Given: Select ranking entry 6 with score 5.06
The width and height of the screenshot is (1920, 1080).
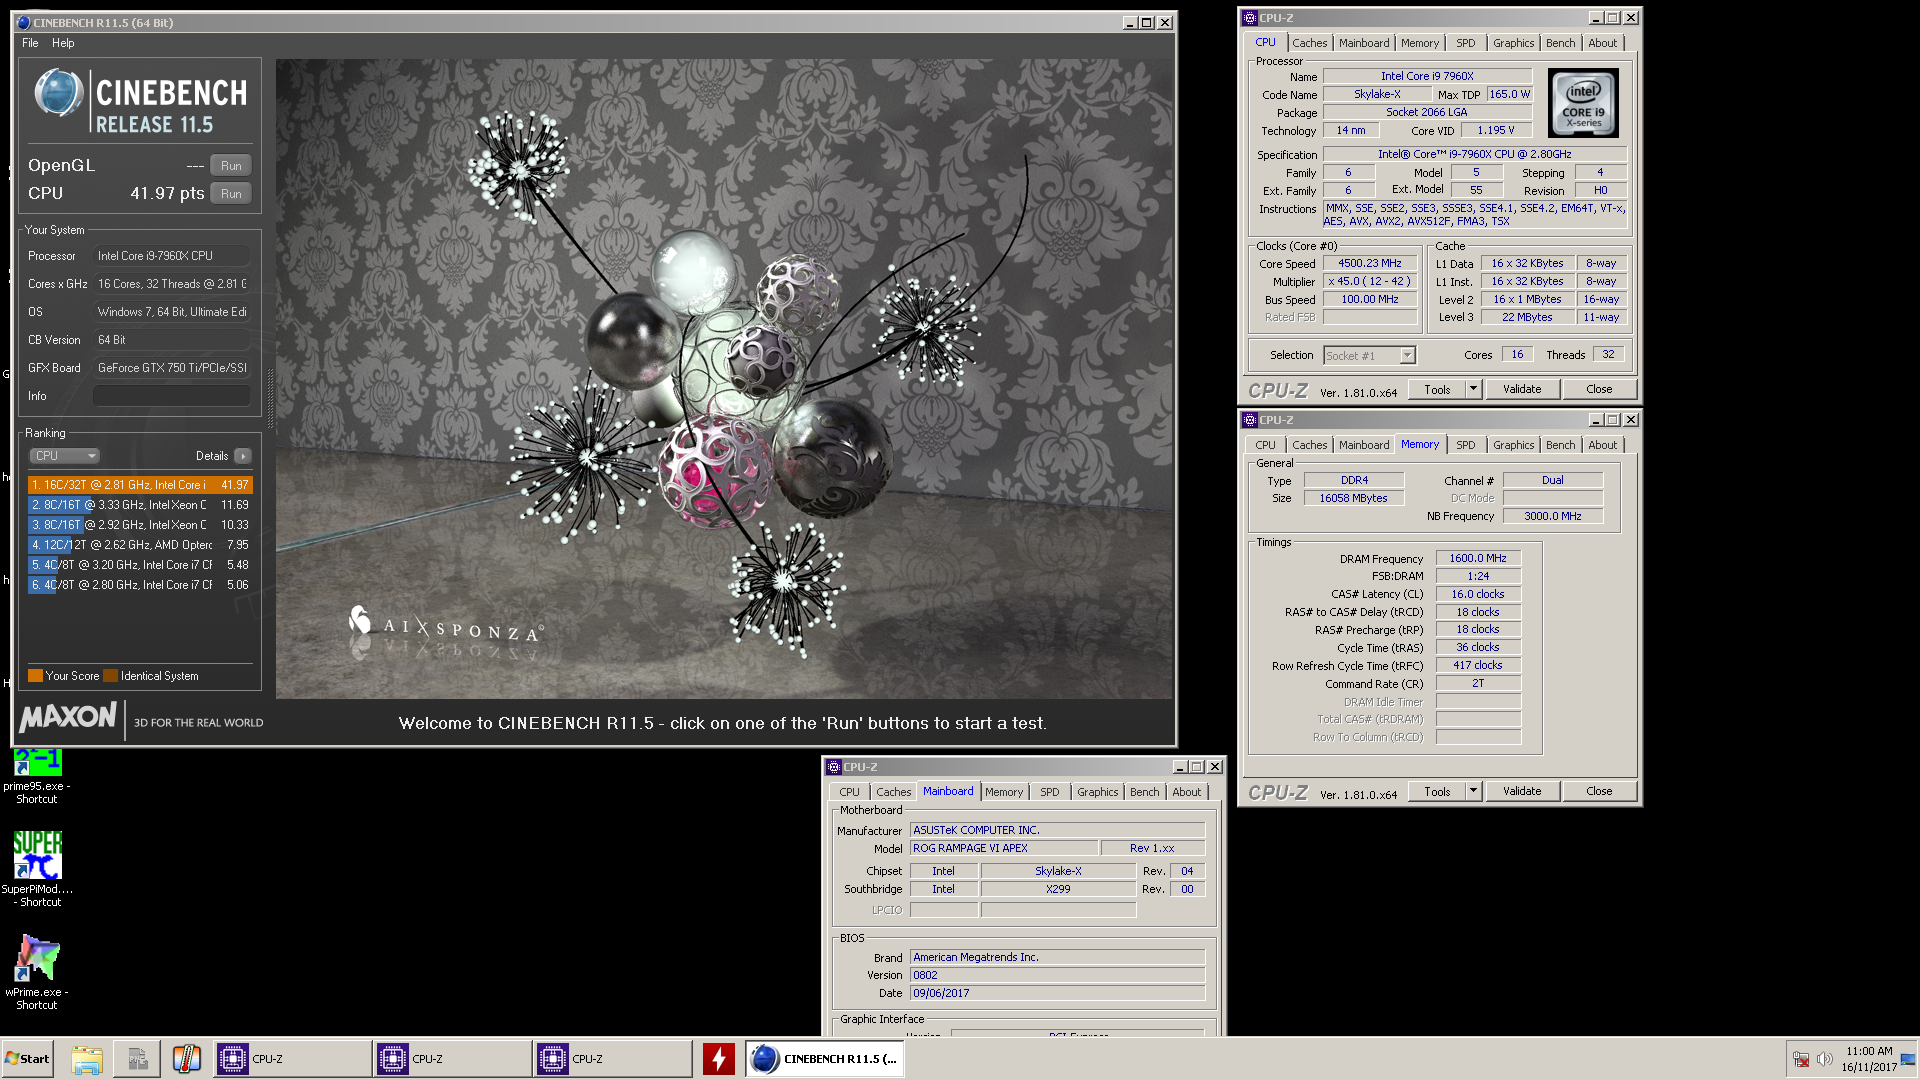Looking at the screenshot, I should pyautogui.click(x=140, y=585).
